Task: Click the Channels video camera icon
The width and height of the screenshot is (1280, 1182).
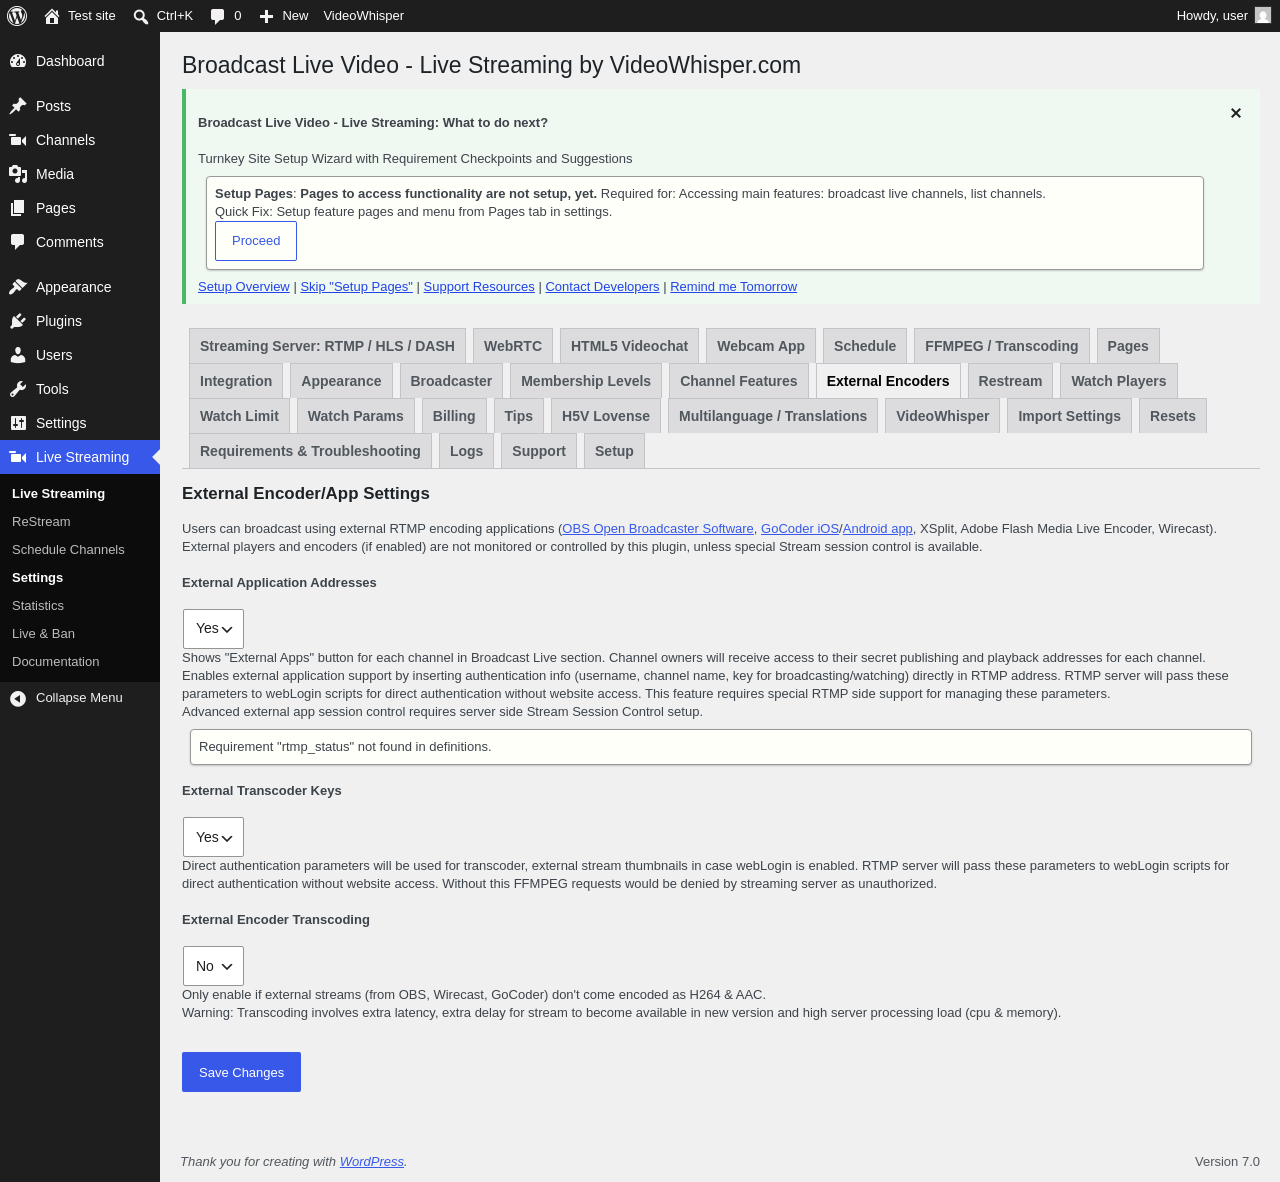Action: coord(18,140)
